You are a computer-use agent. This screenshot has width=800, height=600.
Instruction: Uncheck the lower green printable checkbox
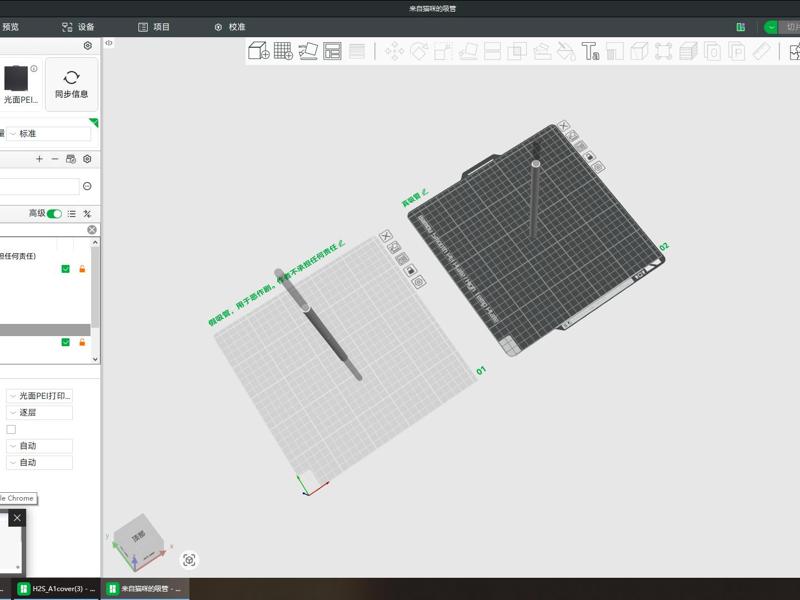(65, 342)
